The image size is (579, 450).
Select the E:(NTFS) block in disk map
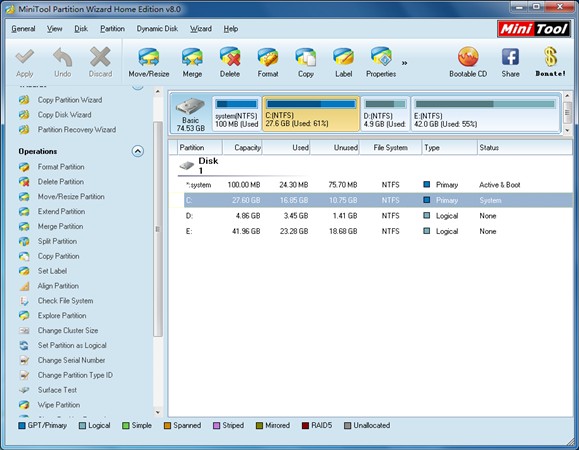tap(486, 114)
